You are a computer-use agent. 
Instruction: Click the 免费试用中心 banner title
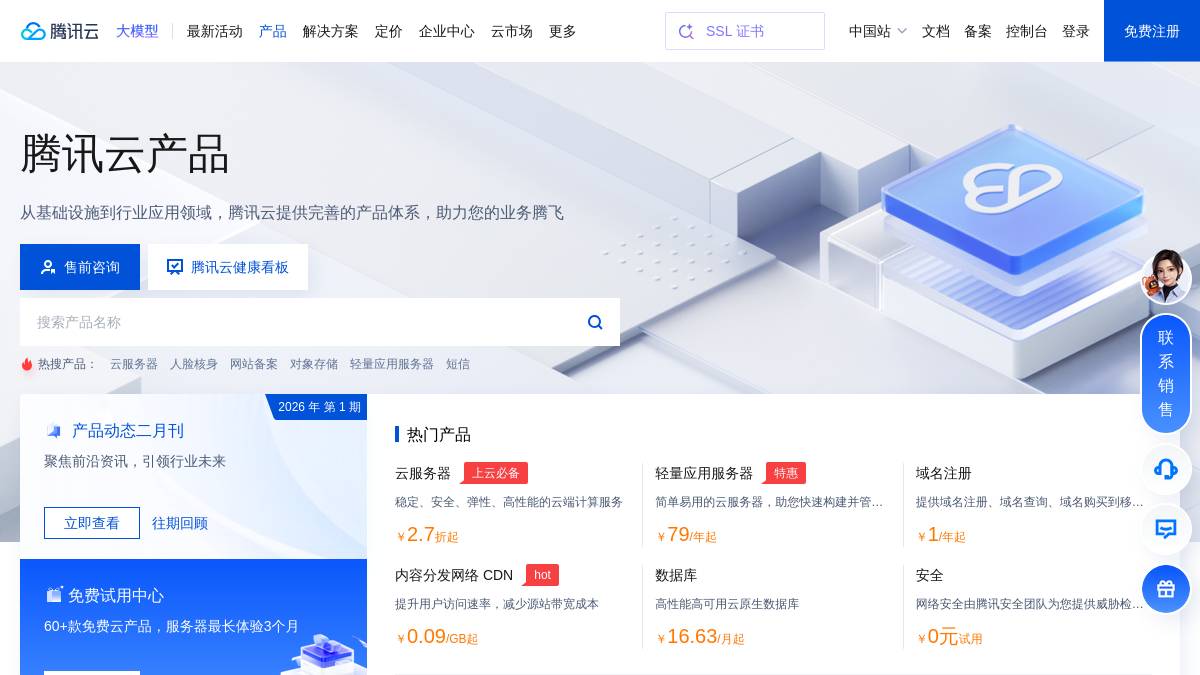pyautogui.click(x=116, y=595)
